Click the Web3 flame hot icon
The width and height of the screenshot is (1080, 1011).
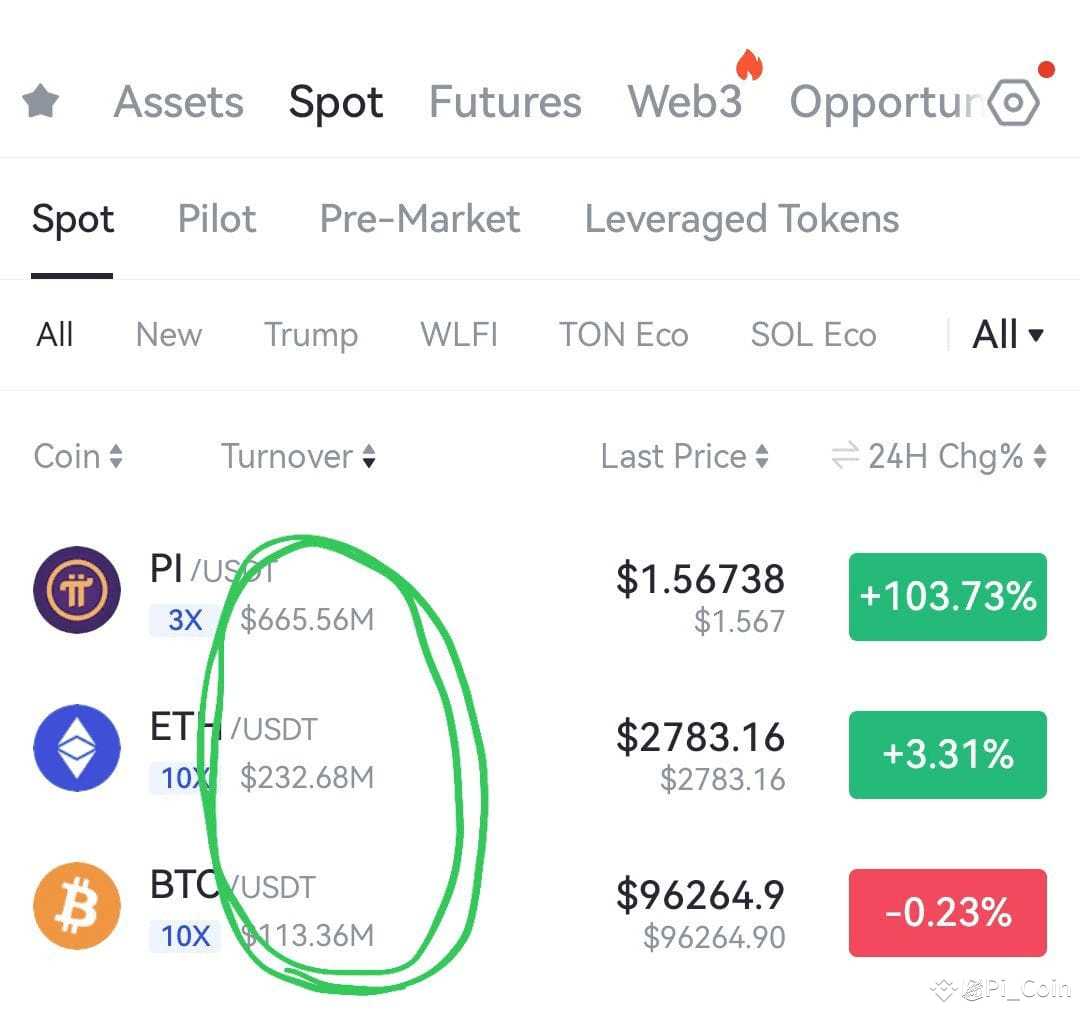749,64
